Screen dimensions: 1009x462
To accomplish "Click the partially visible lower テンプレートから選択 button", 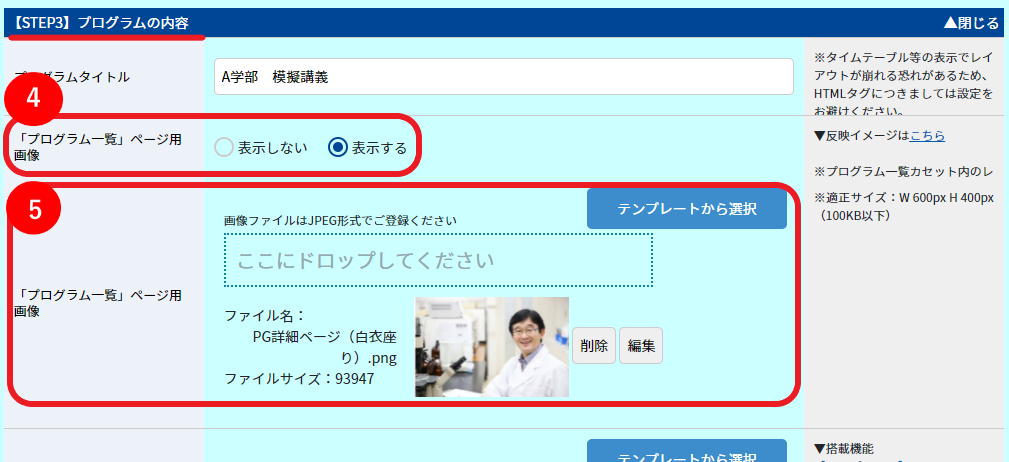I will click(x=687, y=451).
